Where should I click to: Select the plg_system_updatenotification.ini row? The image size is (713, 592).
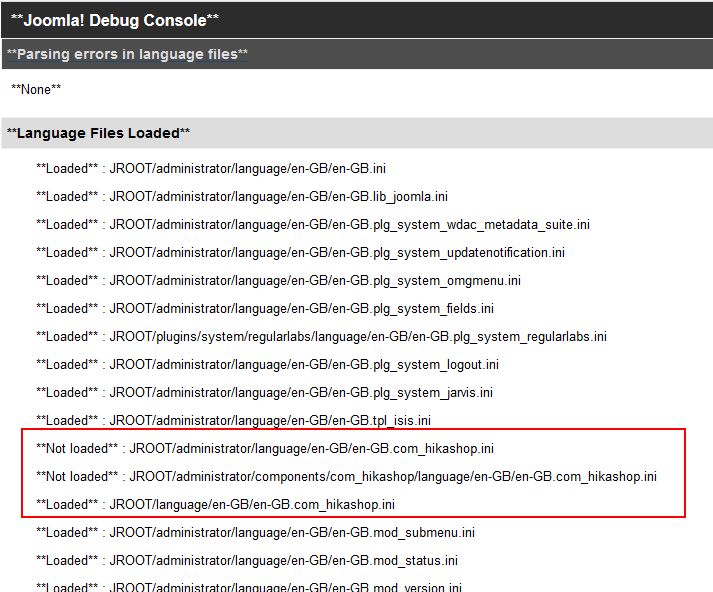300,252
